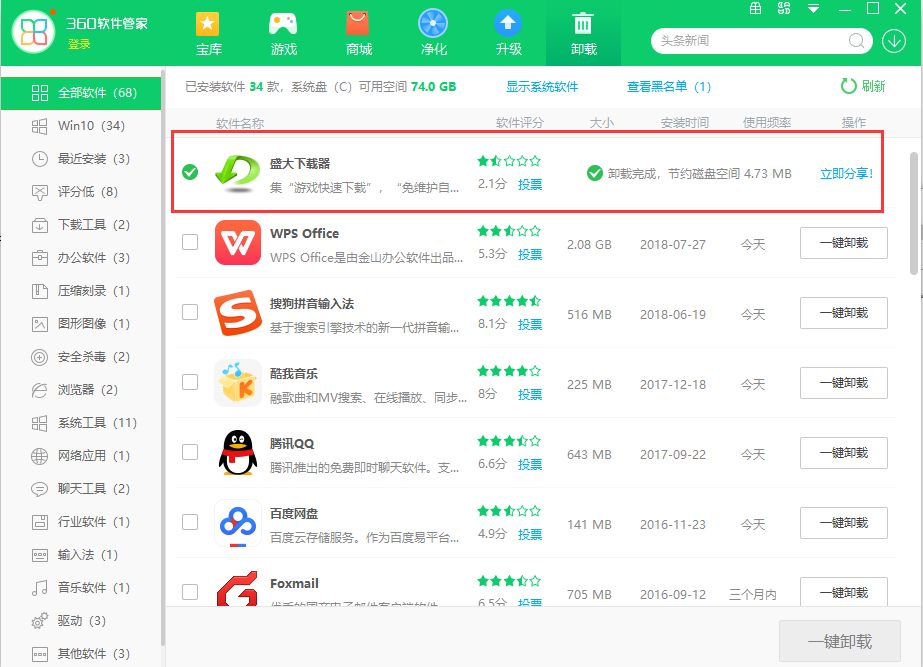This screenshot has width=923, height=667.
Task: Open the 净化 fan icon tab
Action: point(433,34)
